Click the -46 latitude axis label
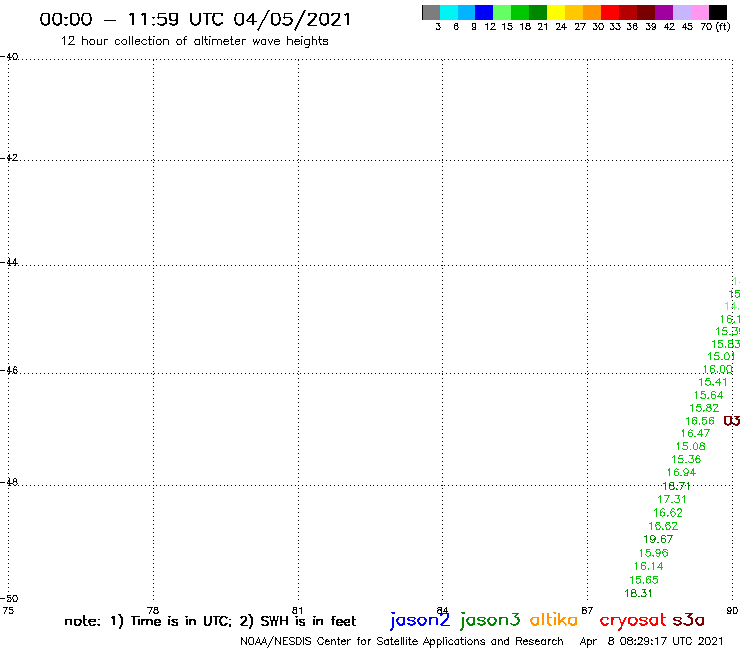This screenshot has height=650, width=740. 9,370
